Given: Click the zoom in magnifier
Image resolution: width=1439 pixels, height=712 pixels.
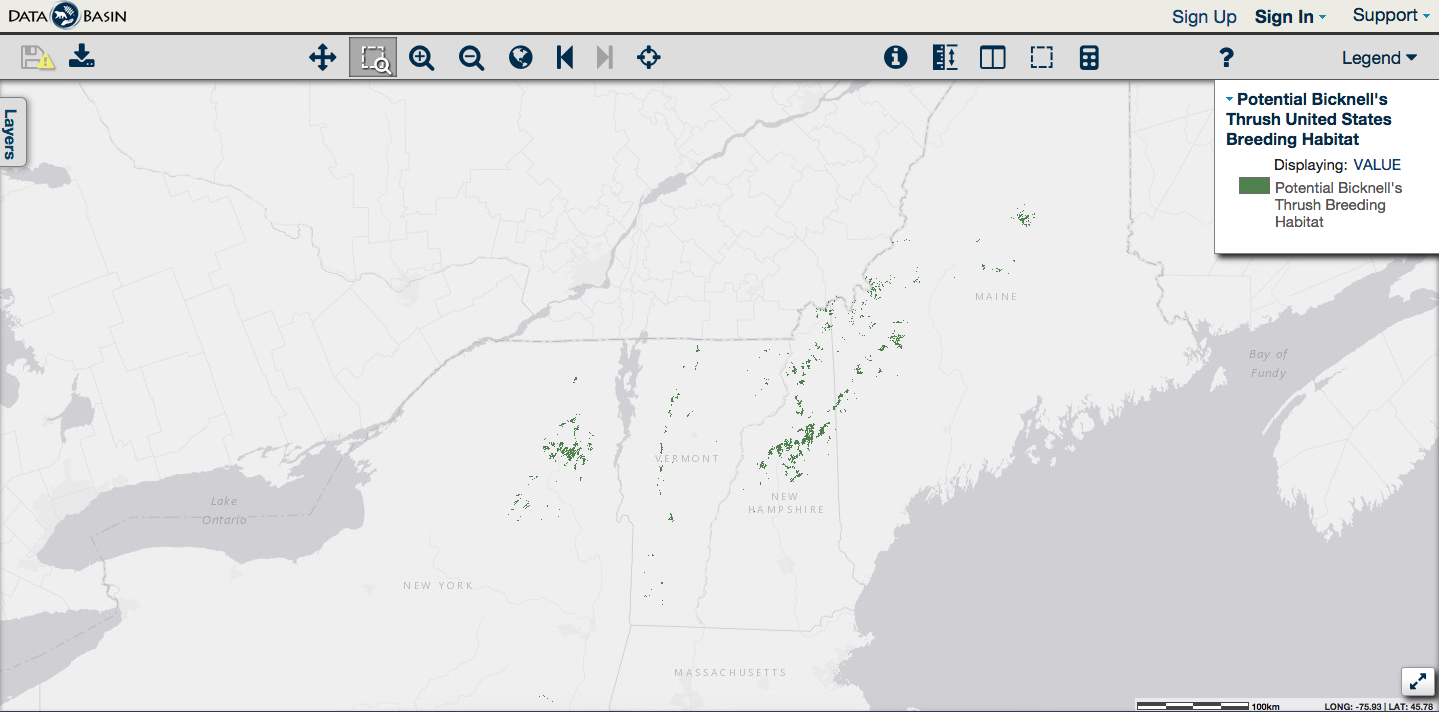Looking at the screenshot, I should coord(422,58).
